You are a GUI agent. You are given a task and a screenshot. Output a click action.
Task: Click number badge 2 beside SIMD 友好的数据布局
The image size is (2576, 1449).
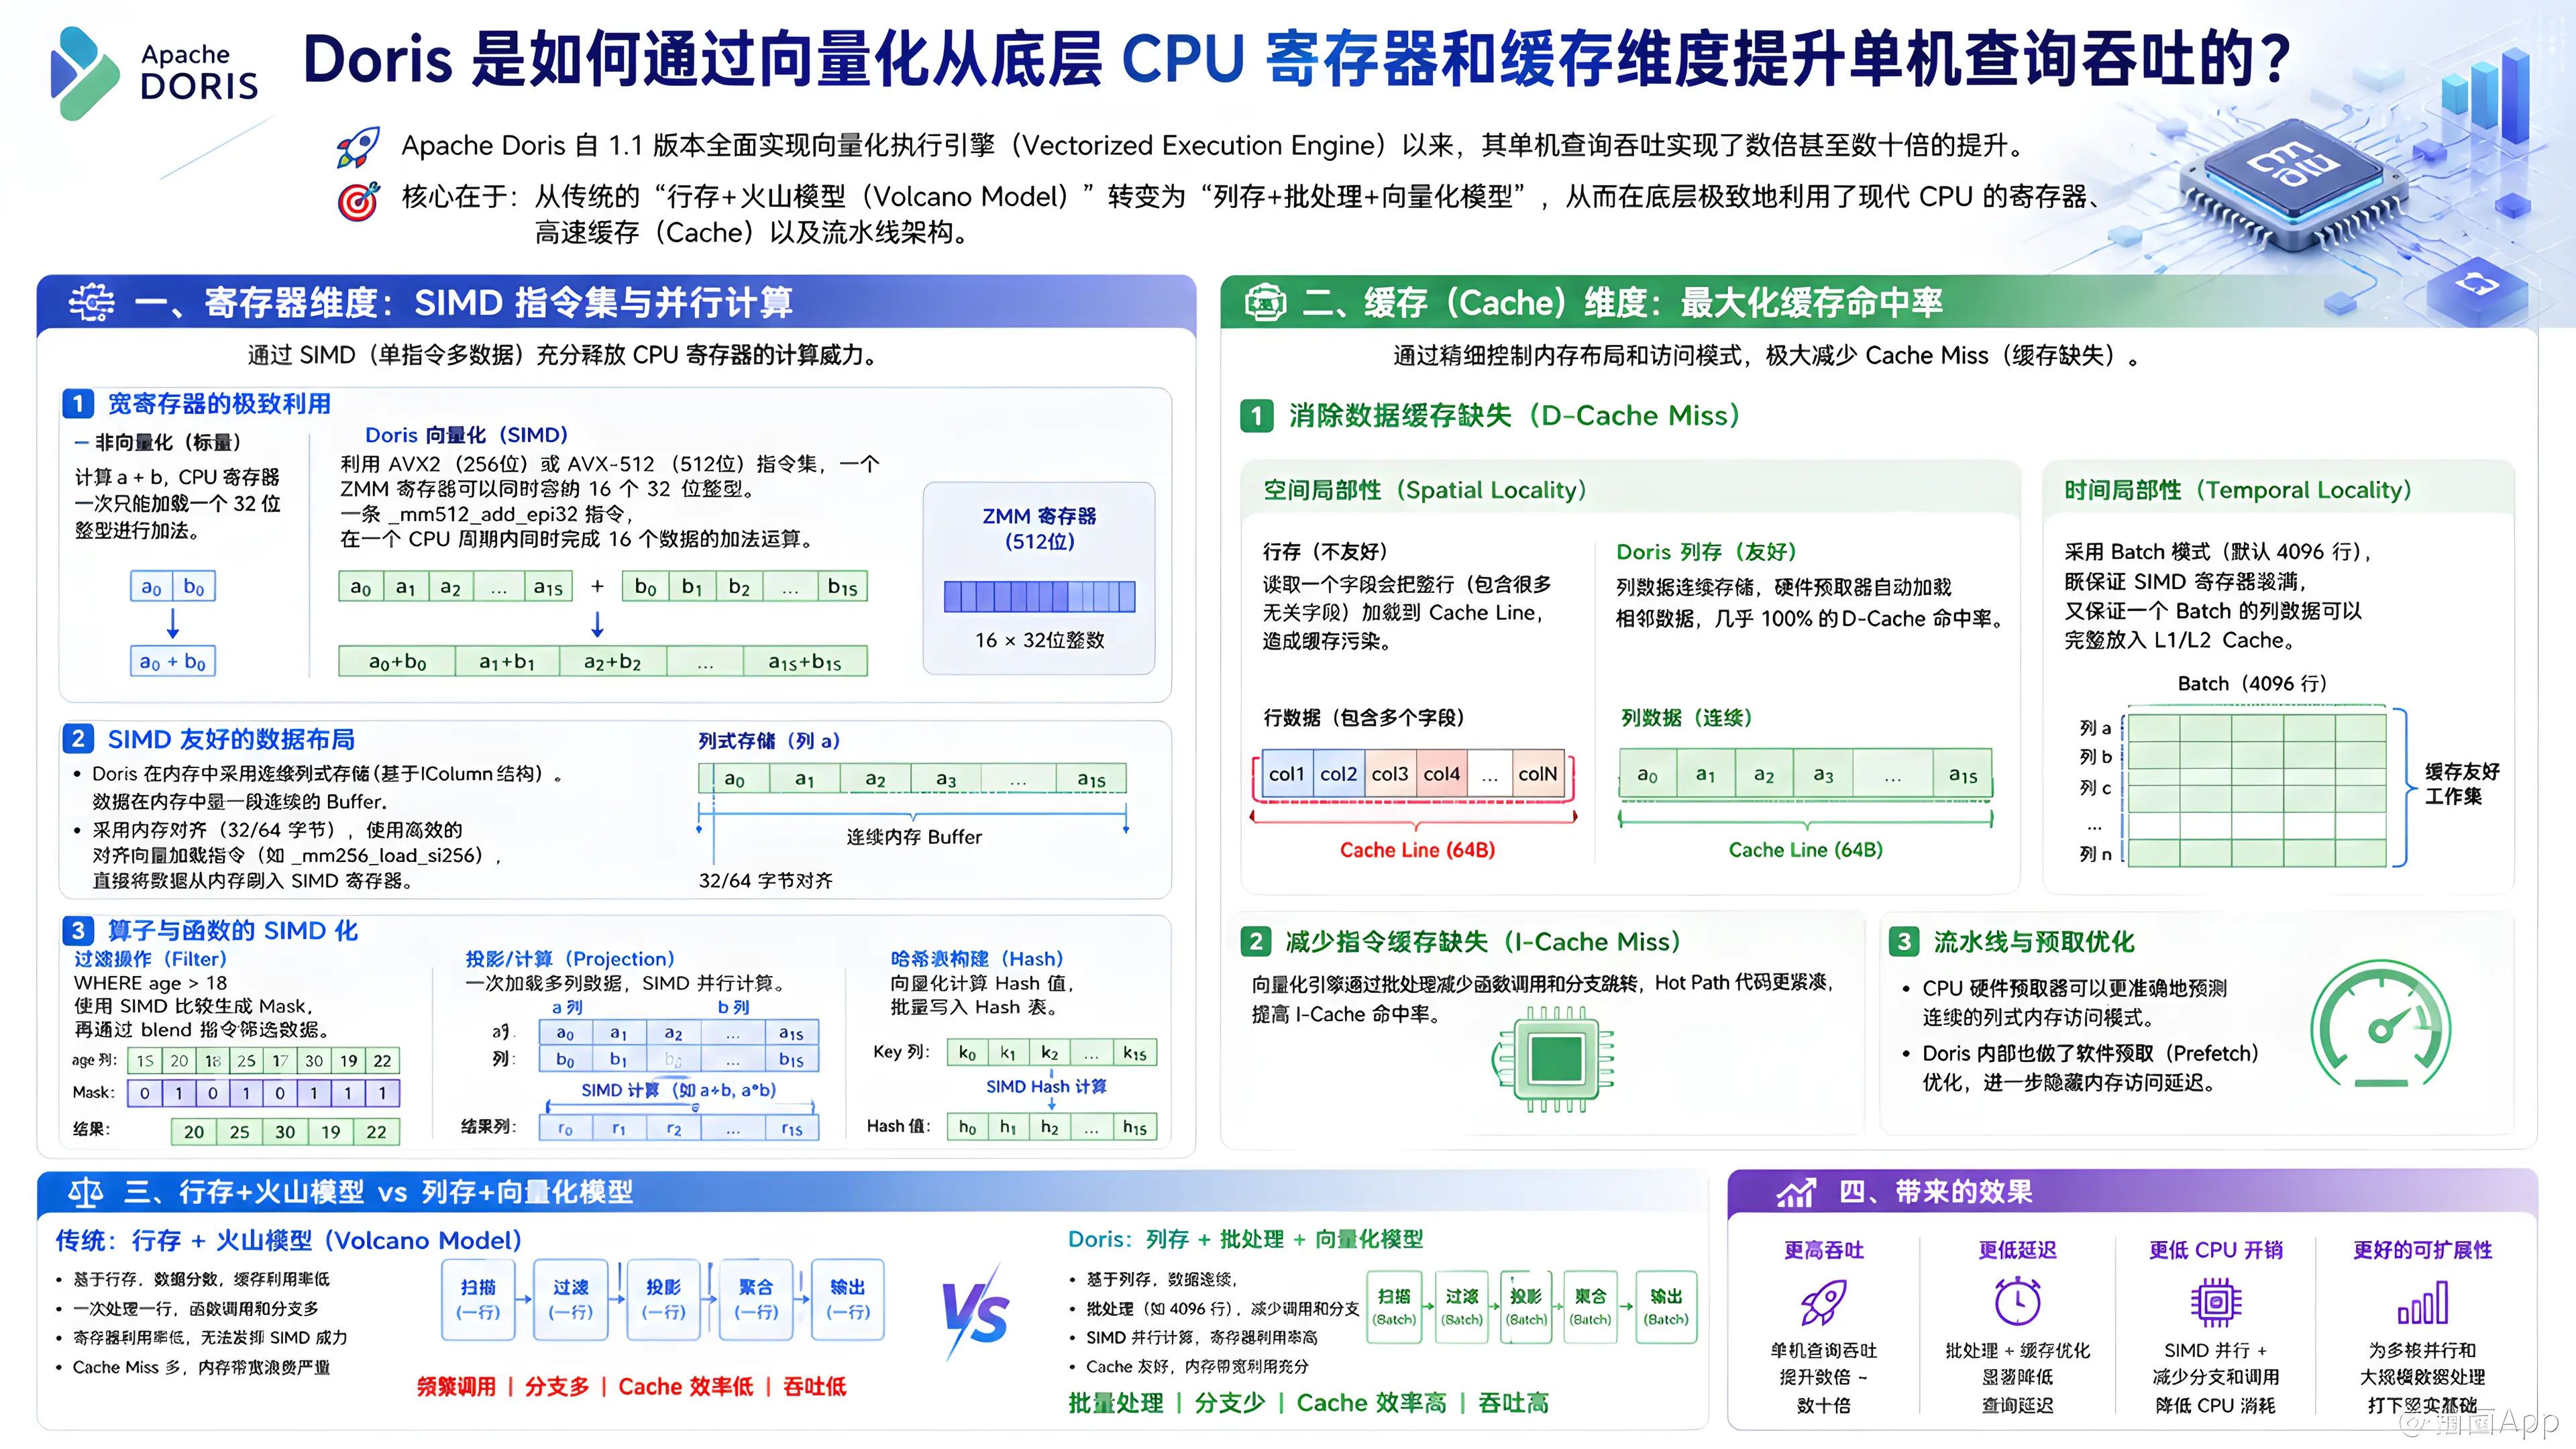click(78, 739)
